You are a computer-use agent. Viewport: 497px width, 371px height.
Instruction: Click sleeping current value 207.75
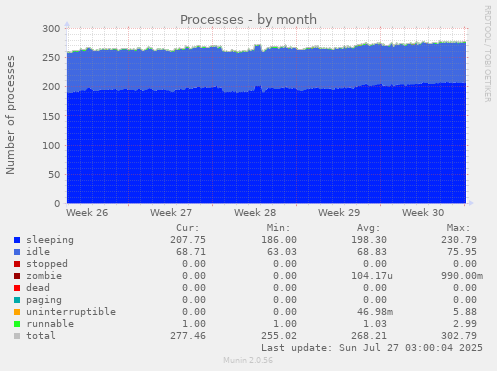point(188,240)
